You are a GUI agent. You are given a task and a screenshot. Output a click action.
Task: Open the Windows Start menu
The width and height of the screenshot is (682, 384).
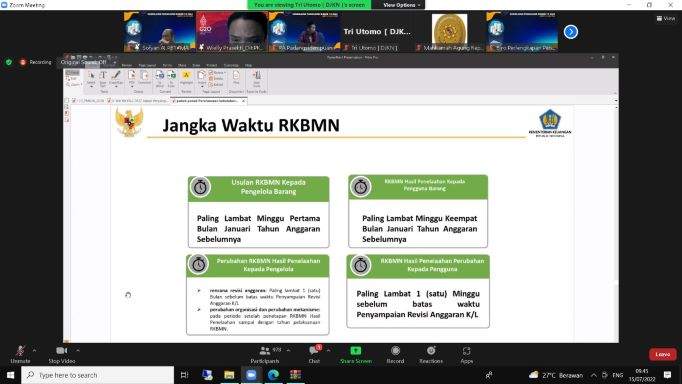tap(10, 375)
